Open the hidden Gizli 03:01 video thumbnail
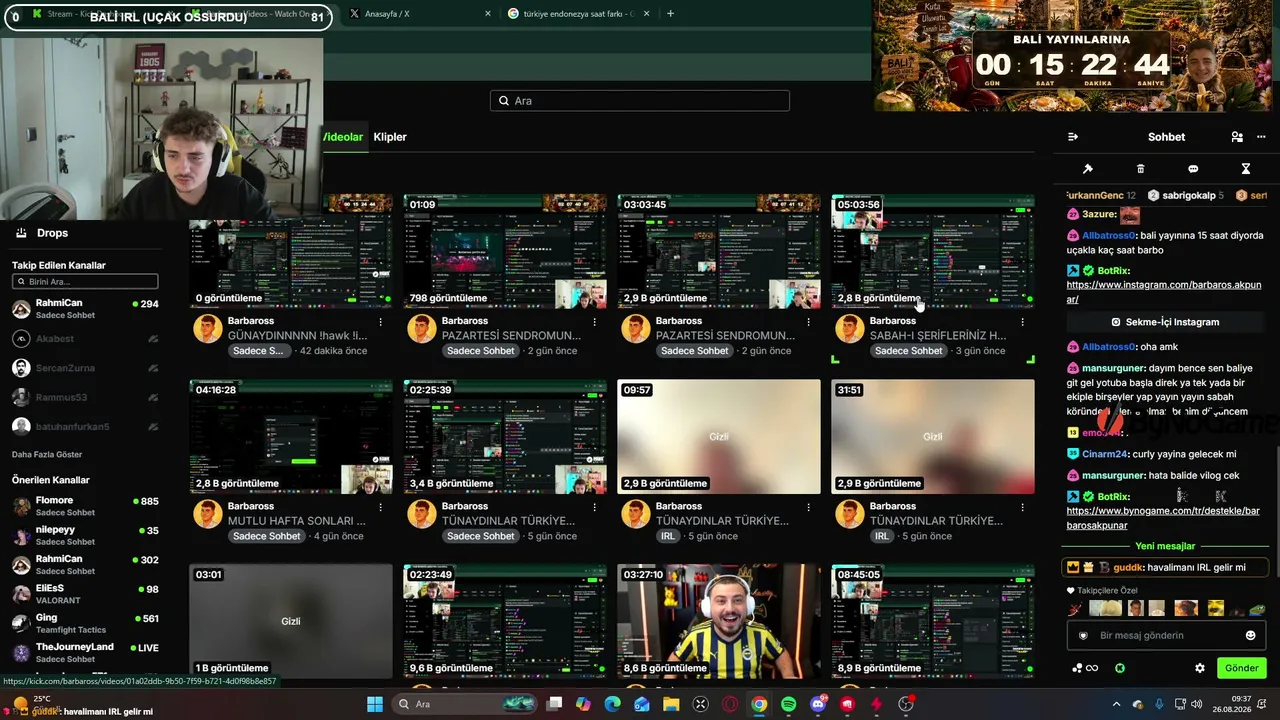Screen dimensions: 1280x720 coord(291,621)
